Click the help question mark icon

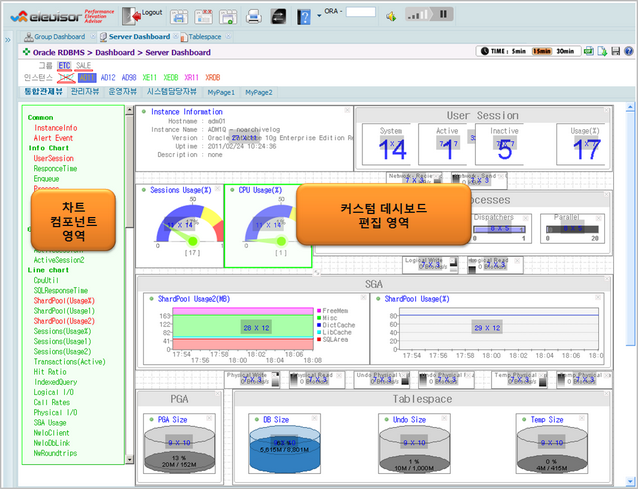coord(304,16)
